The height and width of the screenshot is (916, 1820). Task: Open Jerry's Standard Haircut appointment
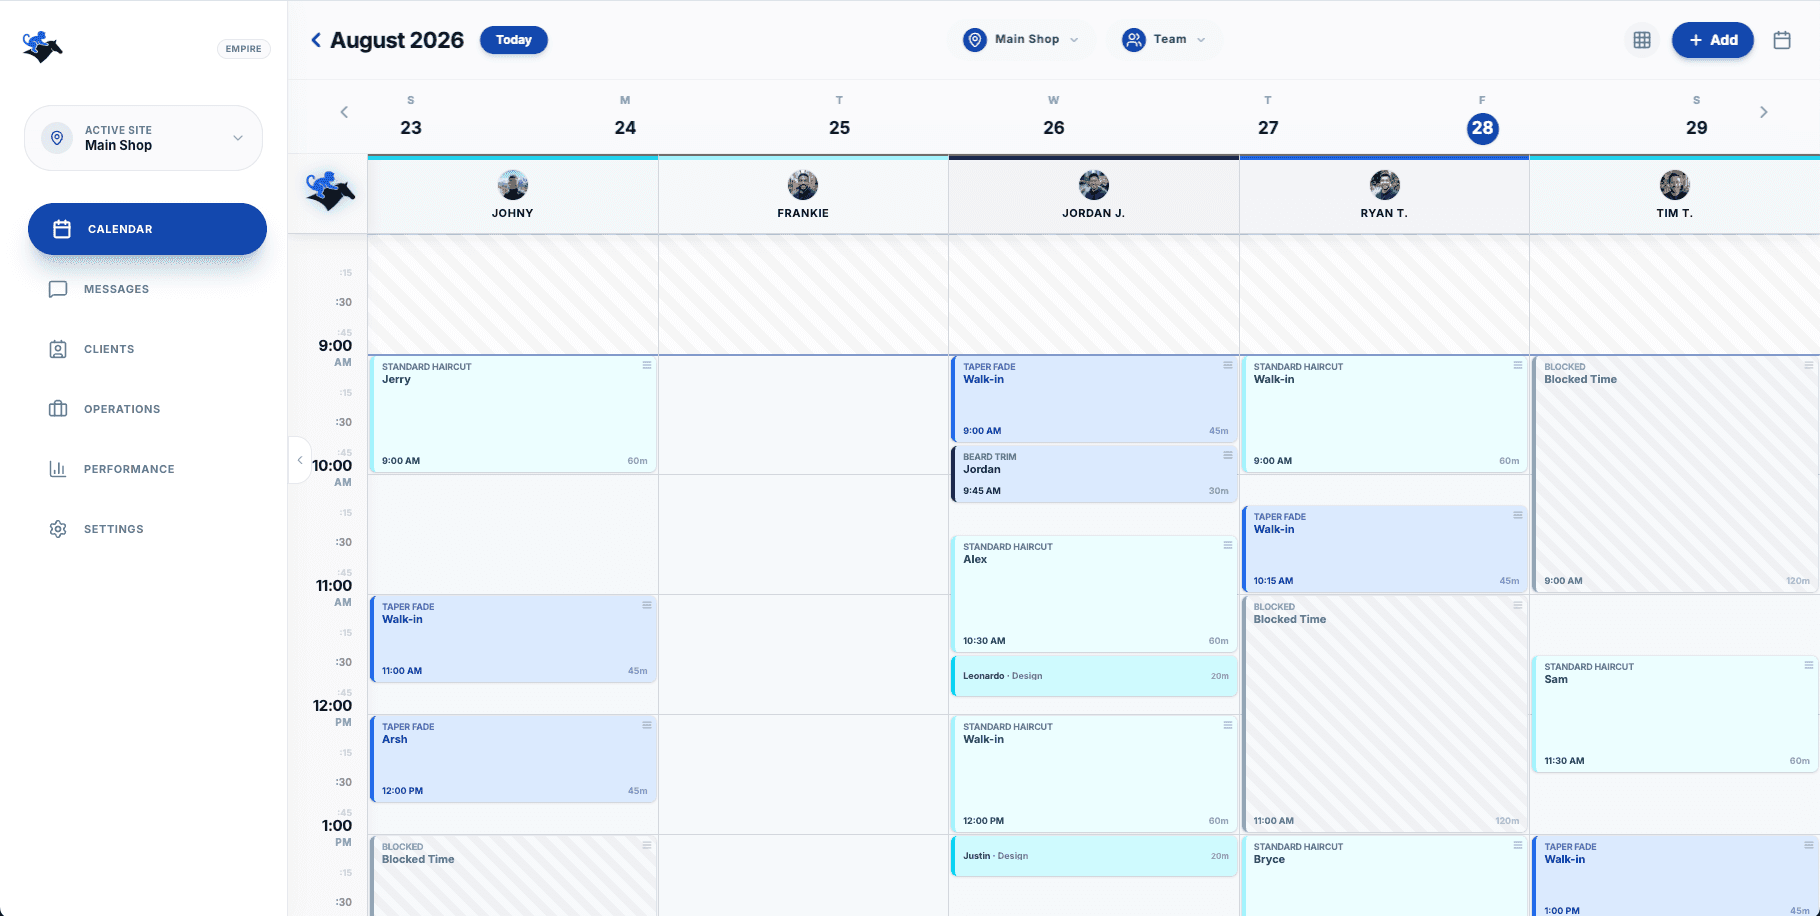pos(513,414)
